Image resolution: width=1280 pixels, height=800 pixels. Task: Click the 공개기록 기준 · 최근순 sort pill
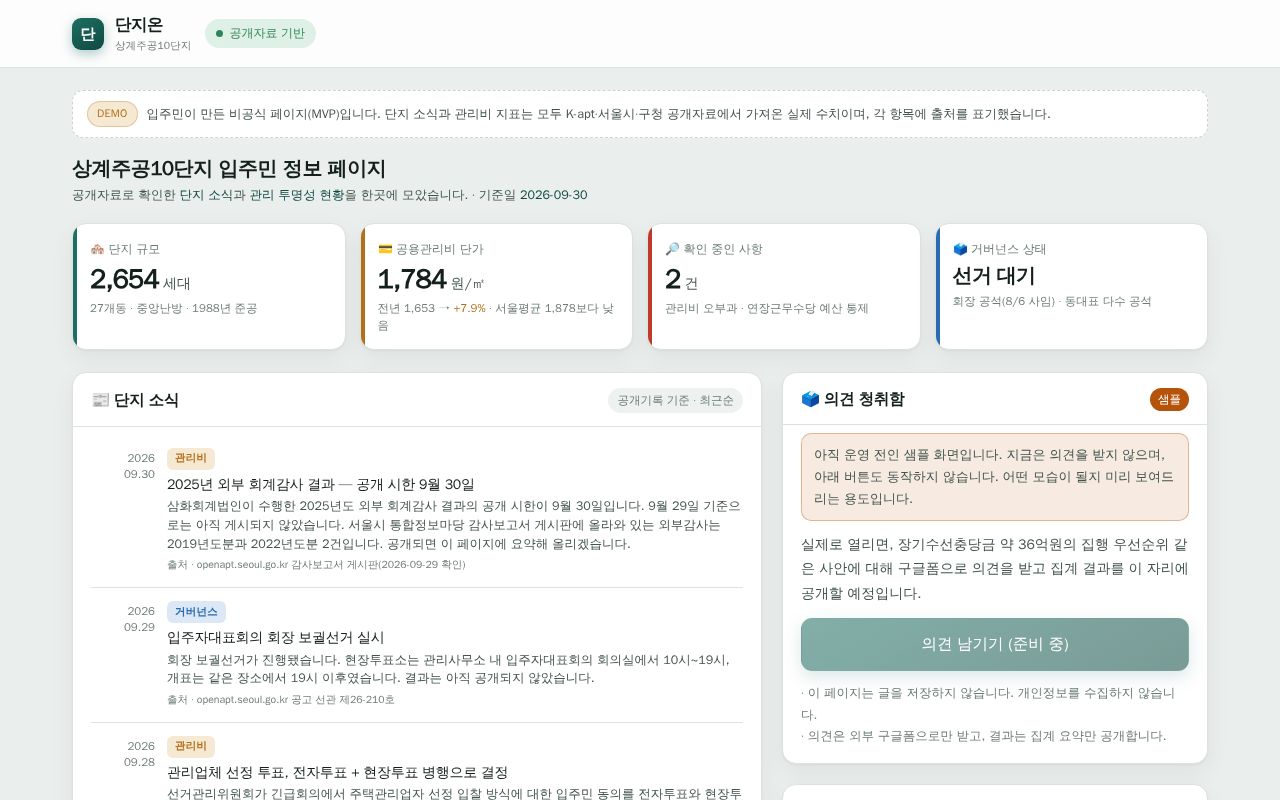pos(675,400)
